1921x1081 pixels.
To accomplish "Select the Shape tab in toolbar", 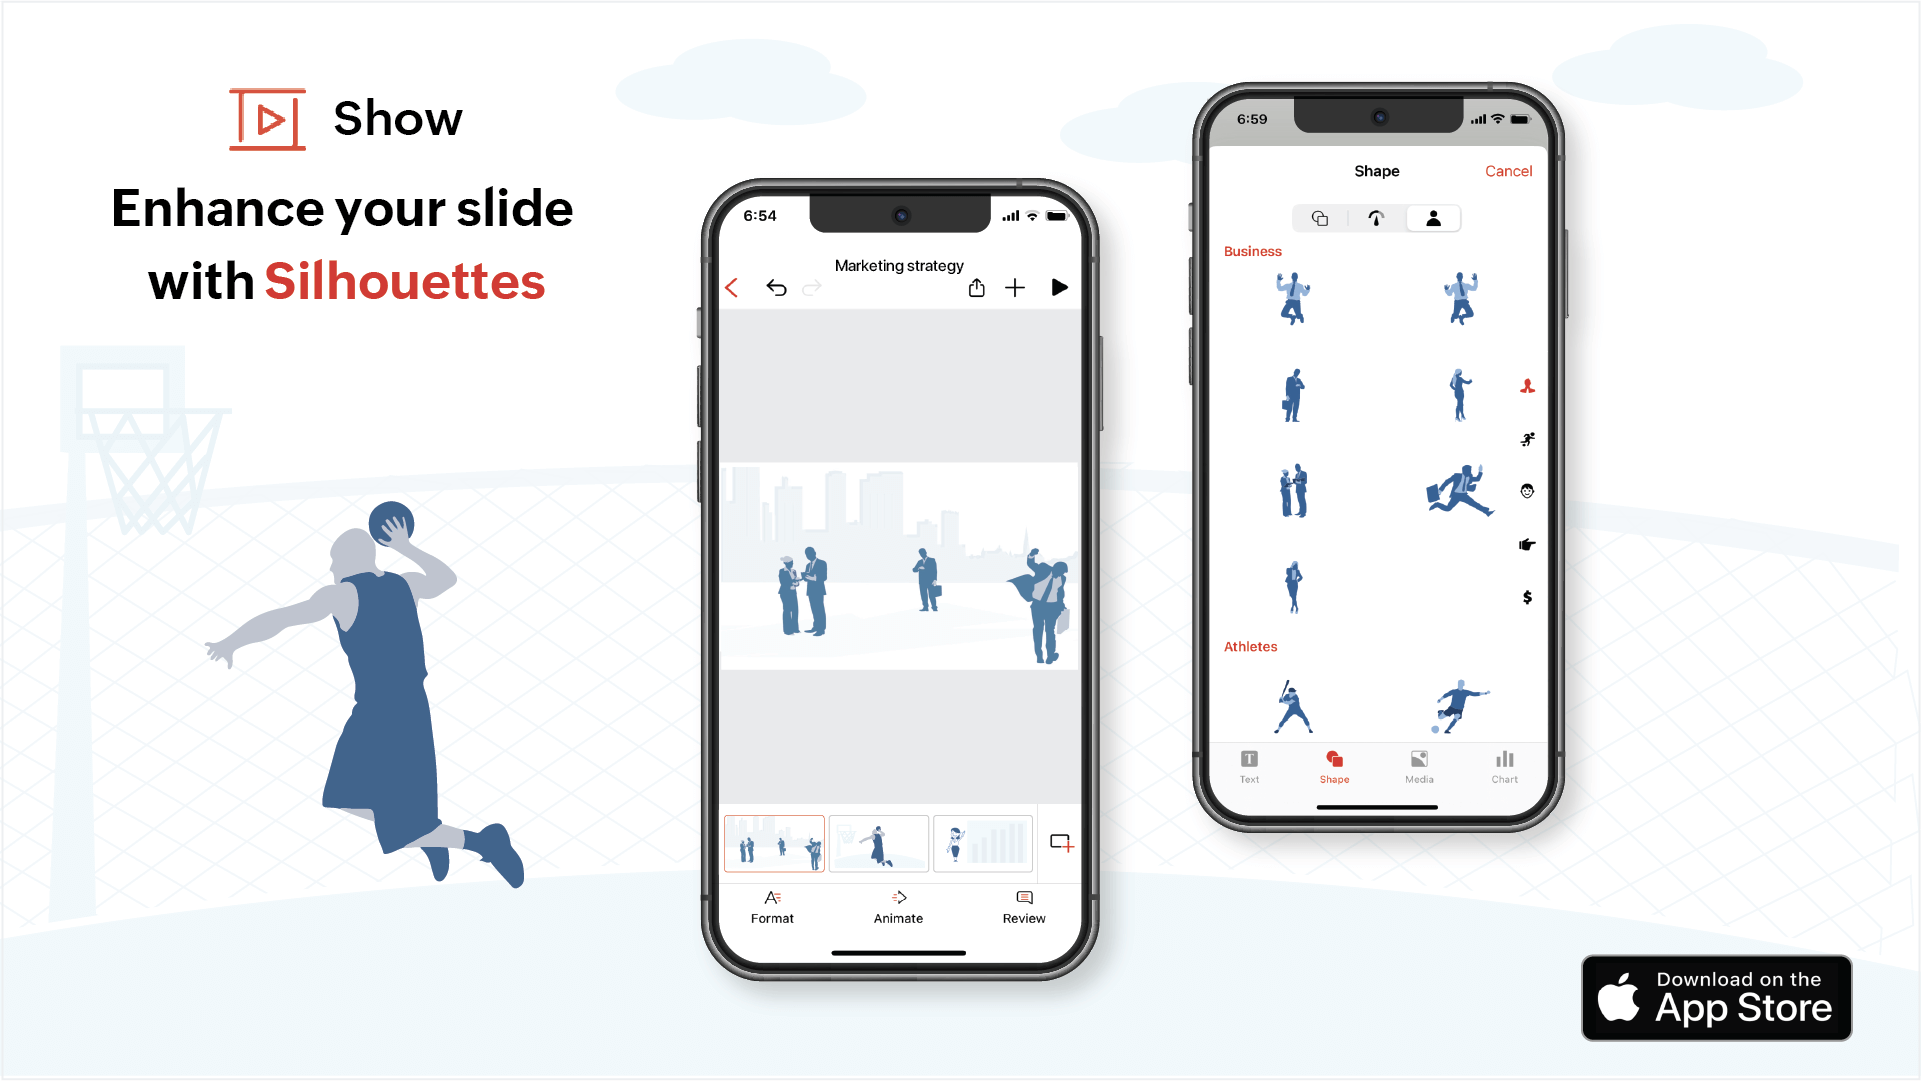I will (x=1335, y=766).
